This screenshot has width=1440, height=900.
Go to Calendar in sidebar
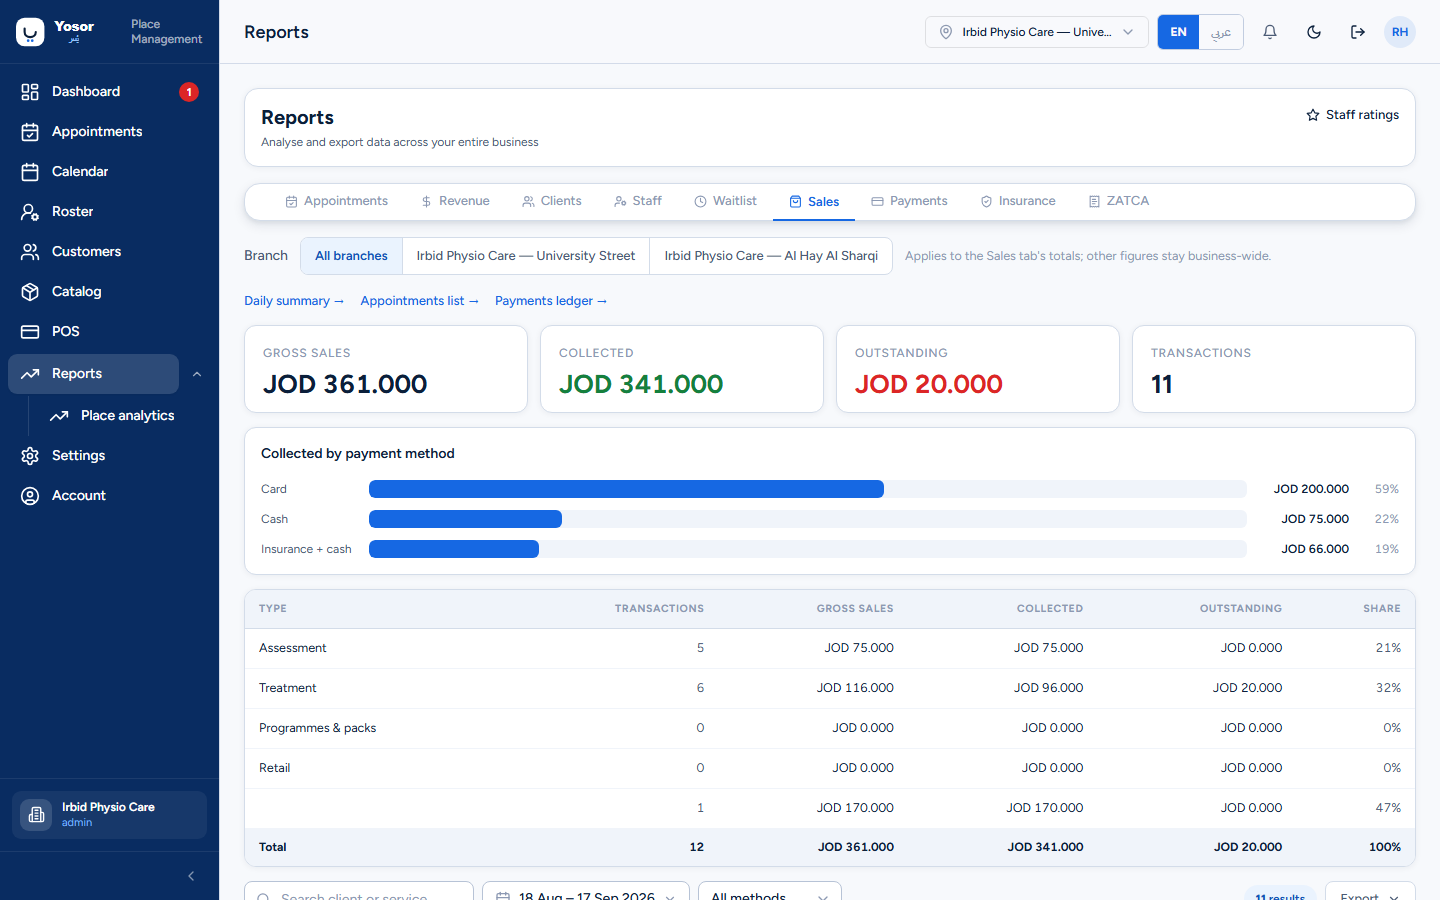(109, 172)
